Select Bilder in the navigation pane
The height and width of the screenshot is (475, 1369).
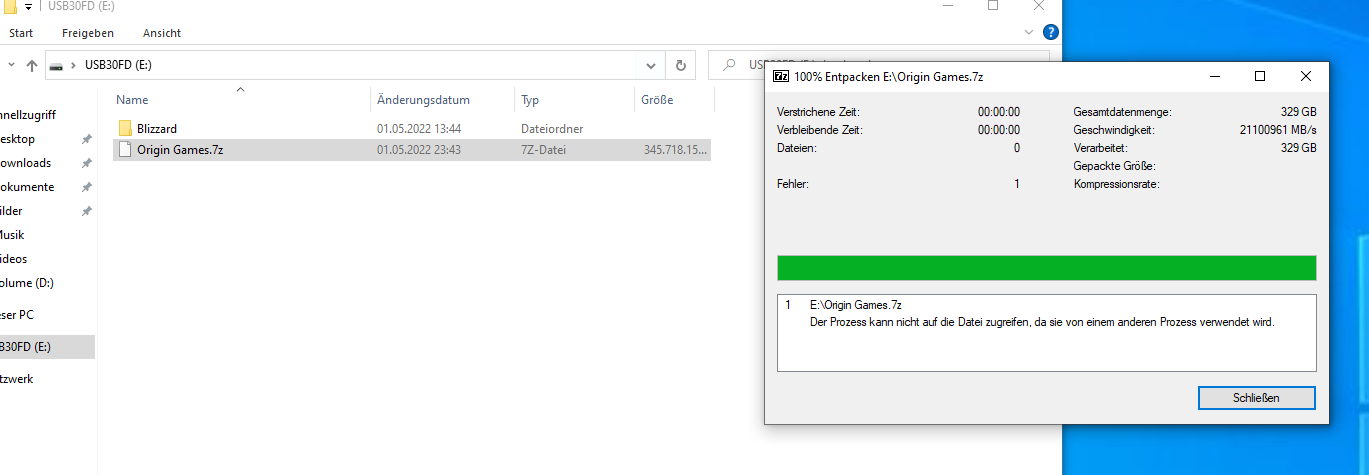[x=12, y=211]
